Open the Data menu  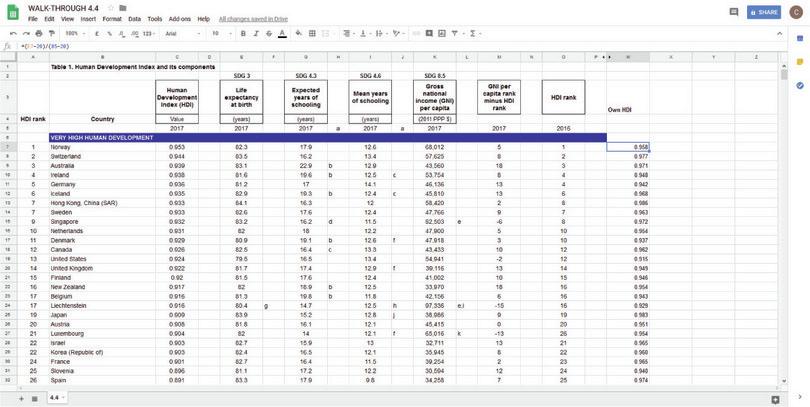click(x=134, y=19)
